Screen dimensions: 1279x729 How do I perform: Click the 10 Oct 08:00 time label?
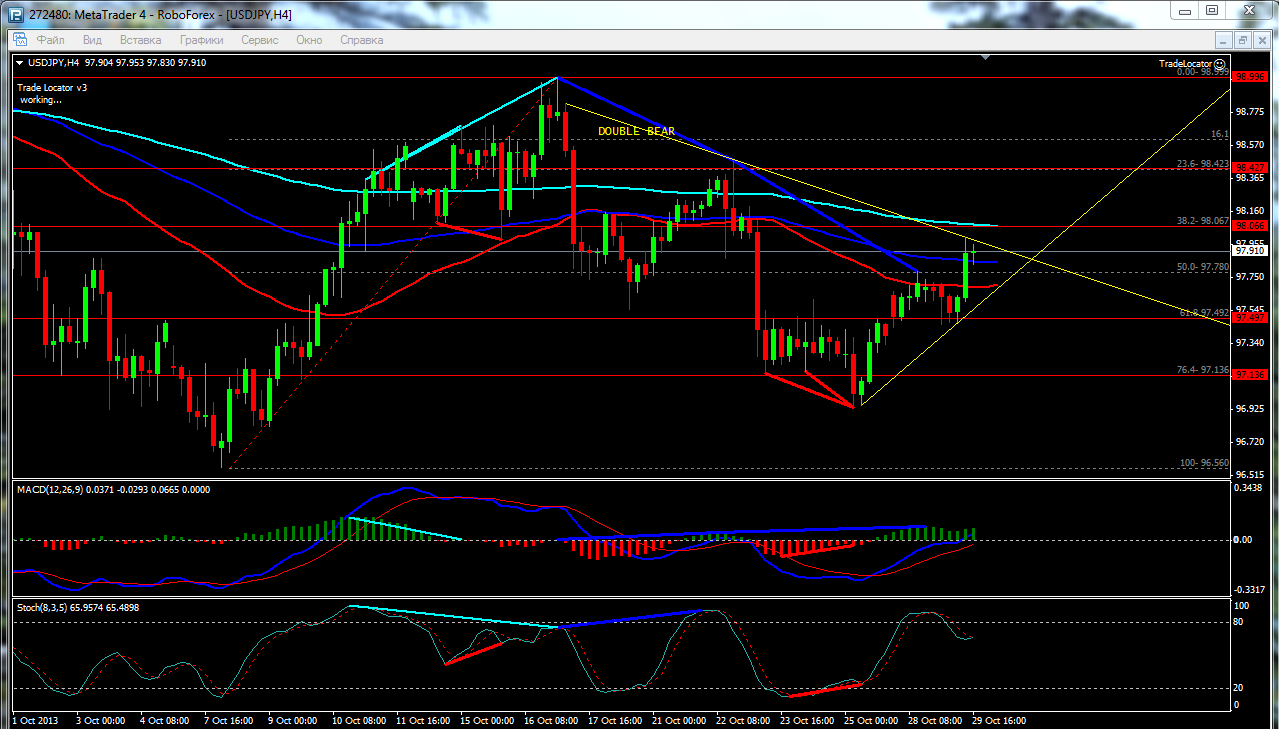click(359, 720)
